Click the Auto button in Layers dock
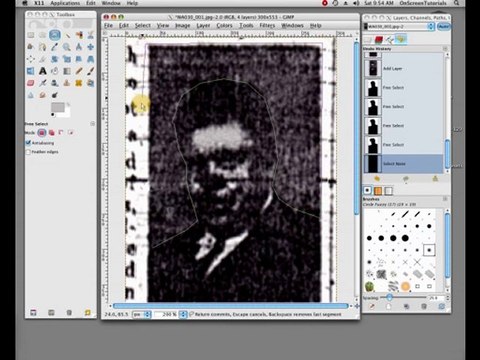The width and height of the screenshot is (480, 360). [443, 27]
